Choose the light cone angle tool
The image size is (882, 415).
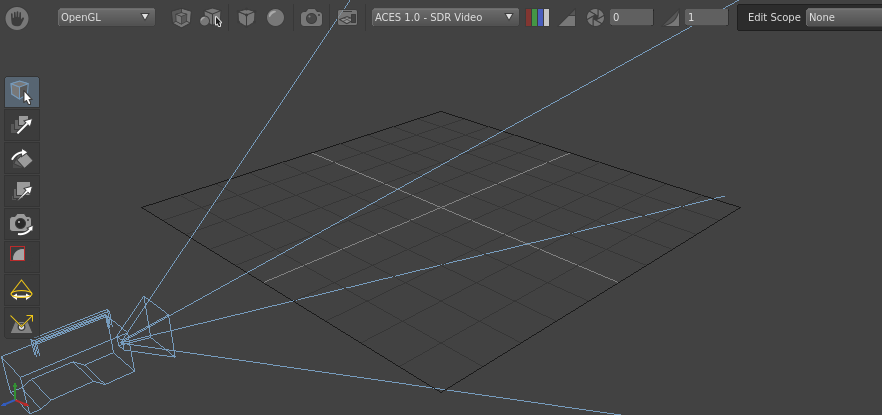(x=22, y=291)
